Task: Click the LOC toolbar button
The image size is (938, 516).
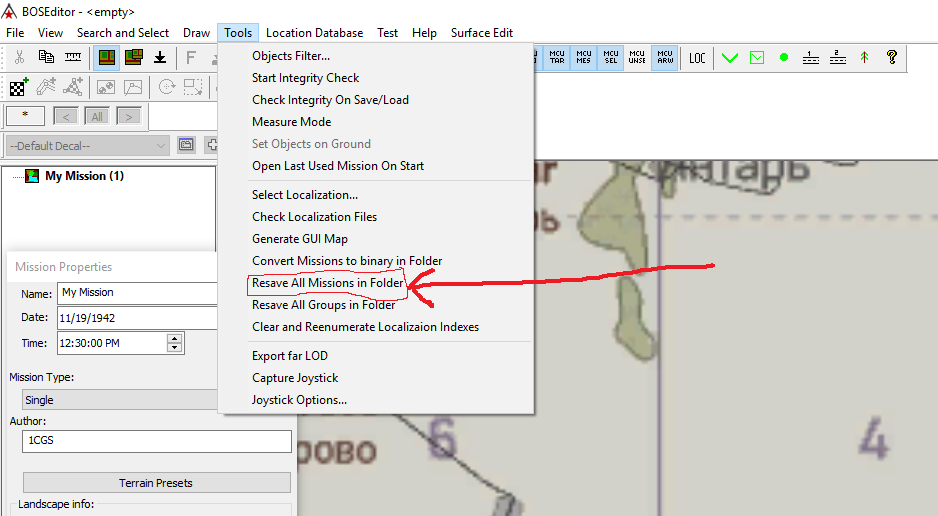Action: 697,58
